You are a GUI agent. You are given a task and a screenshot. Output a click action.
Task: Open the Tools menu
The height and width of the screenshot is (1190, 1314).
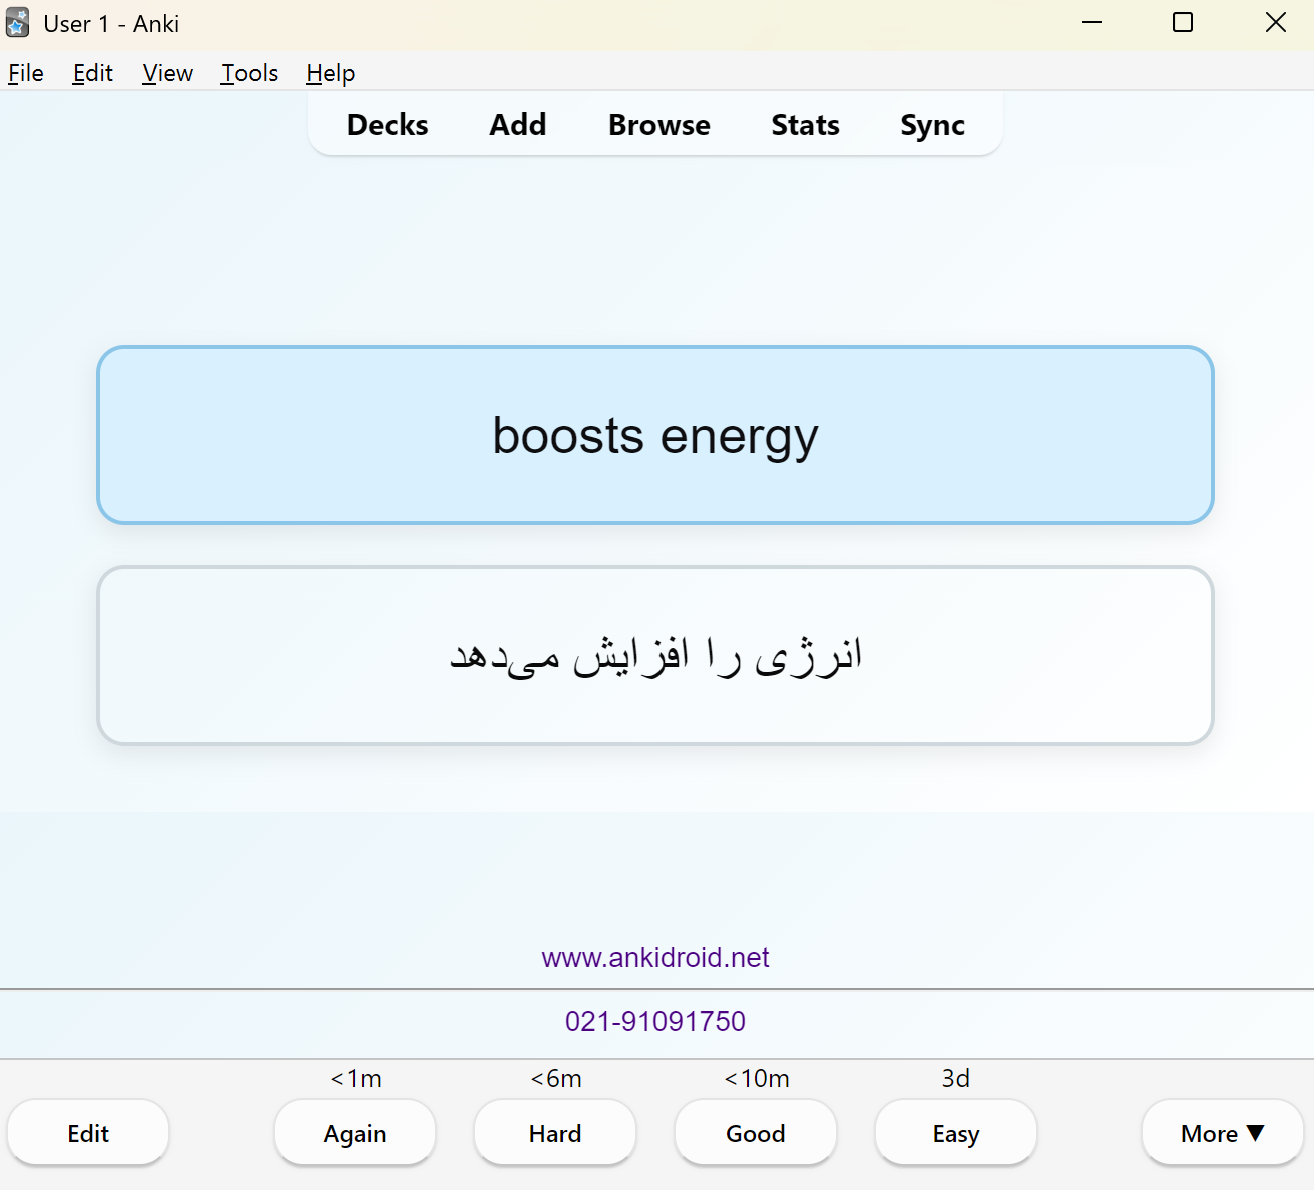tap(249, 73)
